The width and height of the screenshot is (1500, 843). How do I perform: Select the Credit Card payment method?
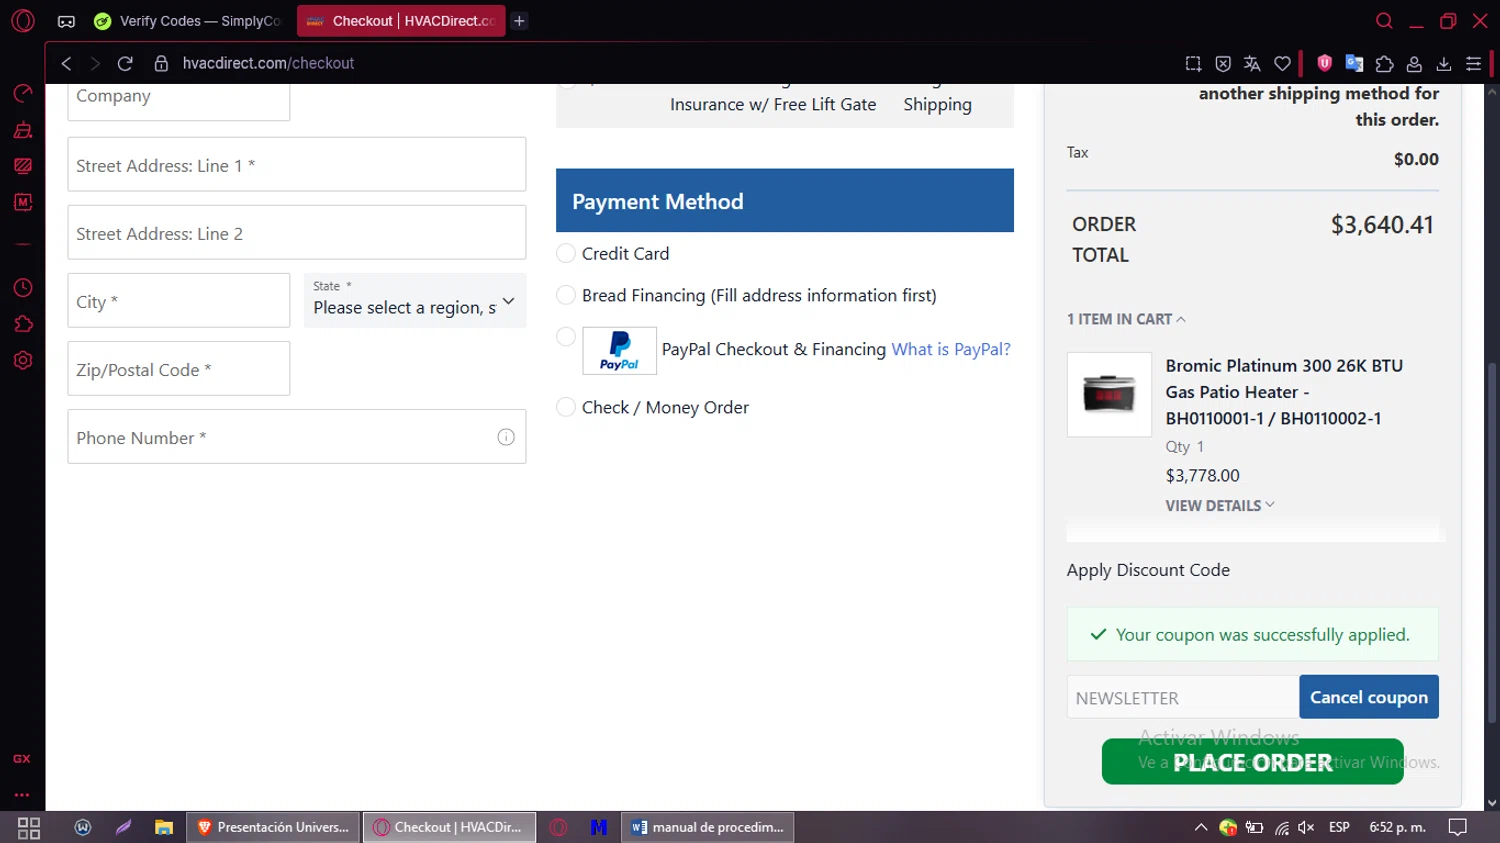click(566, 253)
